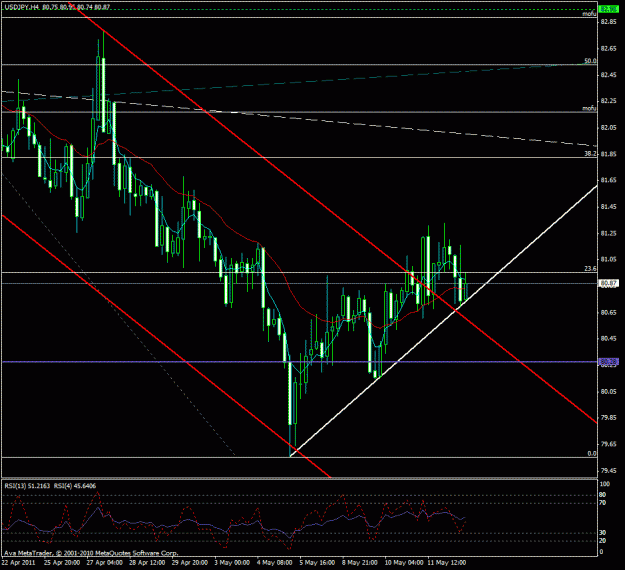Click the mofu label near 82.25
The image size is (625, 570).
pos(589,108)
